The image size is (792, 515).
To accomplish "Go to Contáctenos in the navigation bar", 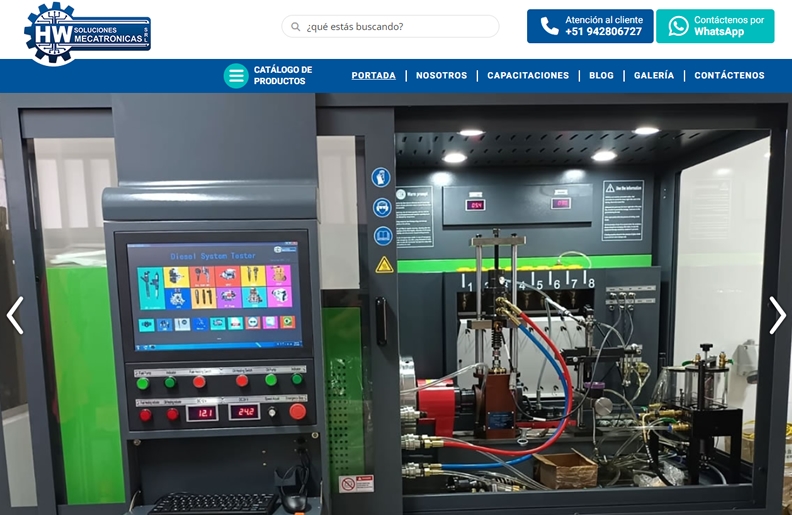I will pyautogui.click(x=729, y=76).
